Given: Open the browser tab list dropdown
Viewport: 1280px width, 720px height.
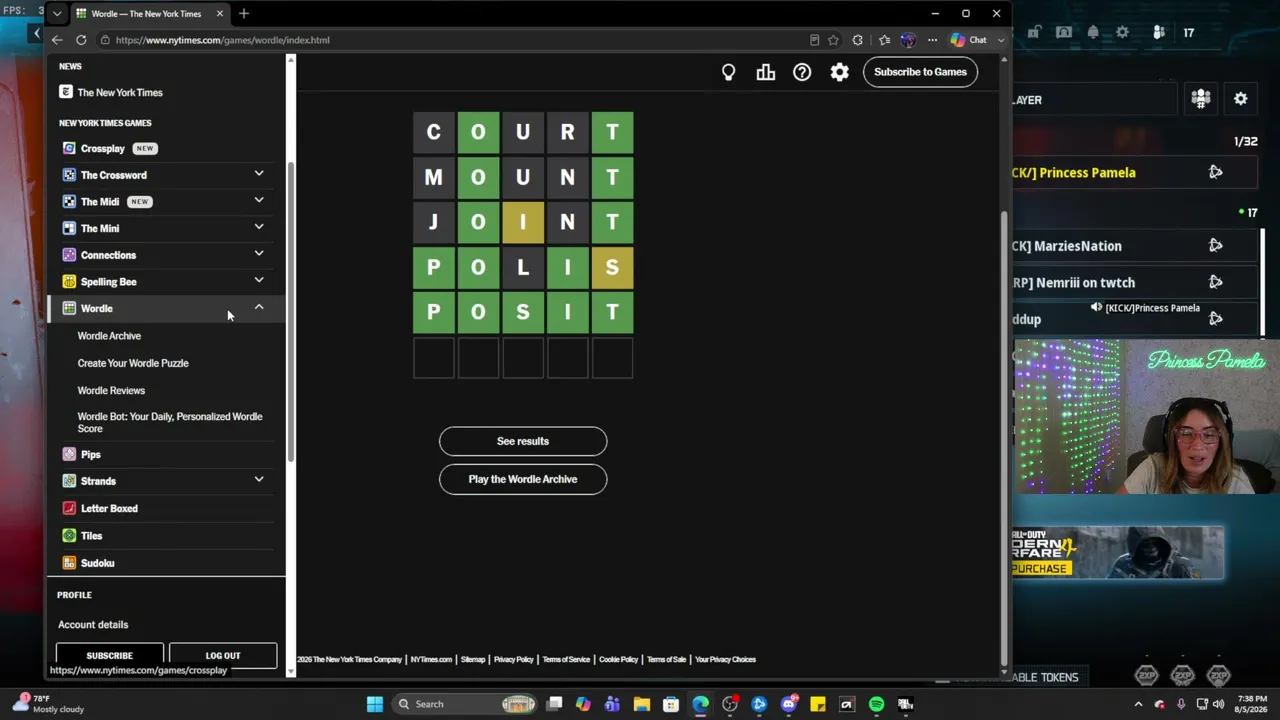Looking at the screenshot, I should [57, 14].
